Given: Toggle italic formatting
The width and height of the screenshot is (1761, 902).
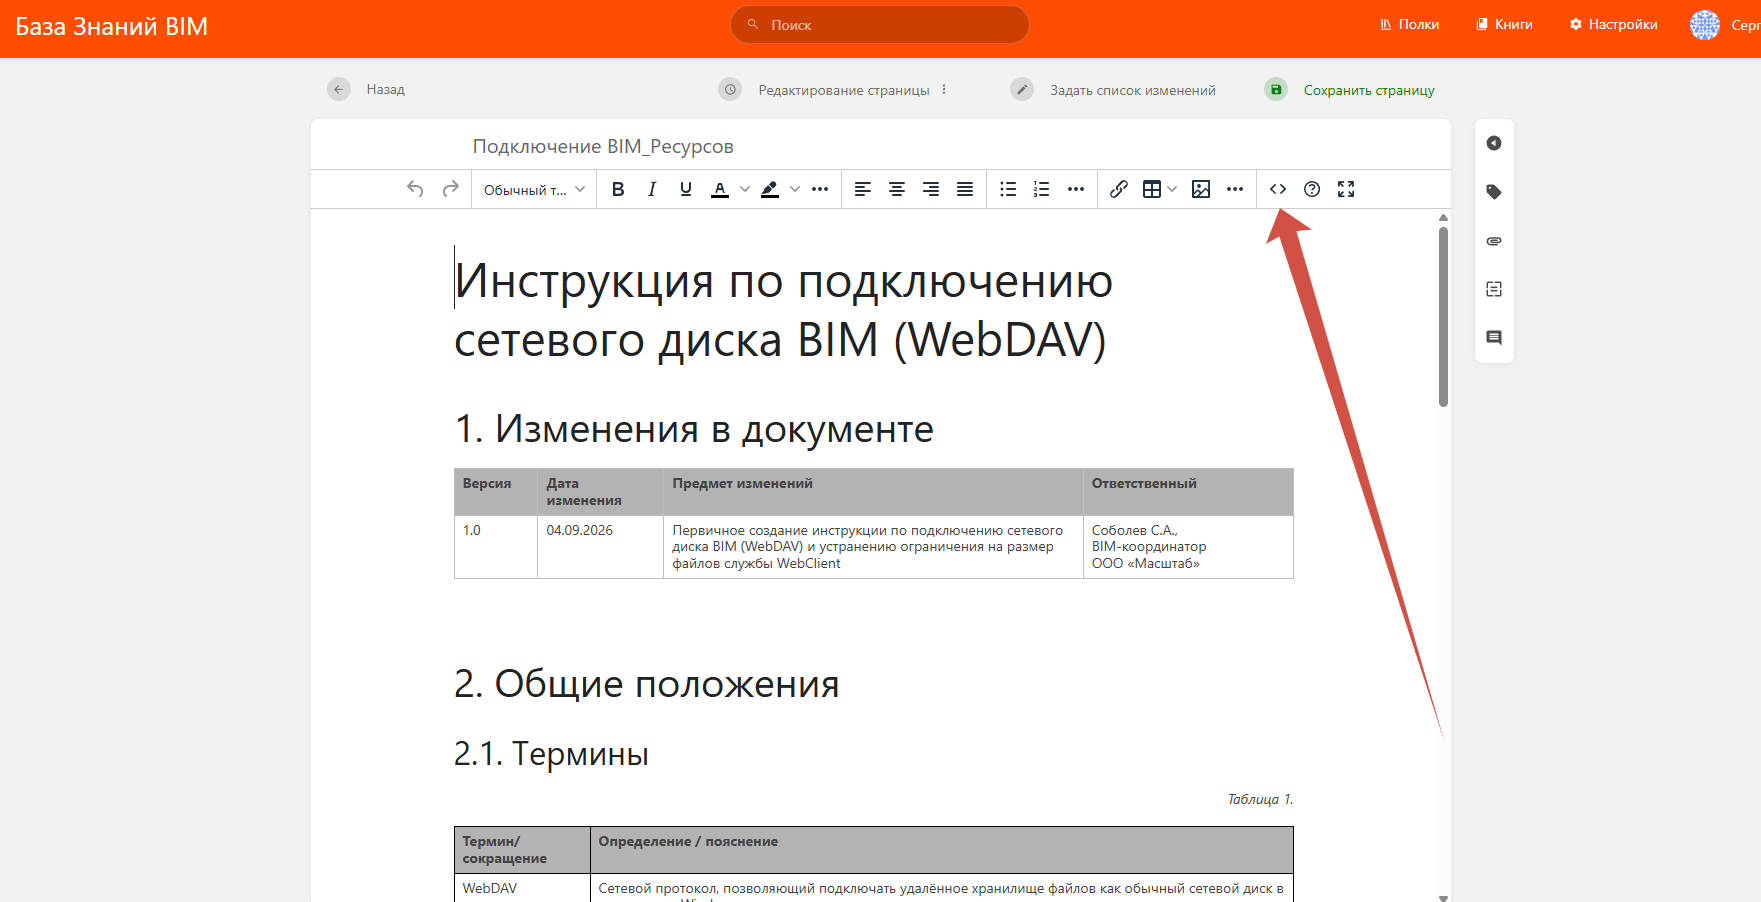Looking at the screenshot, I should (652, 189).
